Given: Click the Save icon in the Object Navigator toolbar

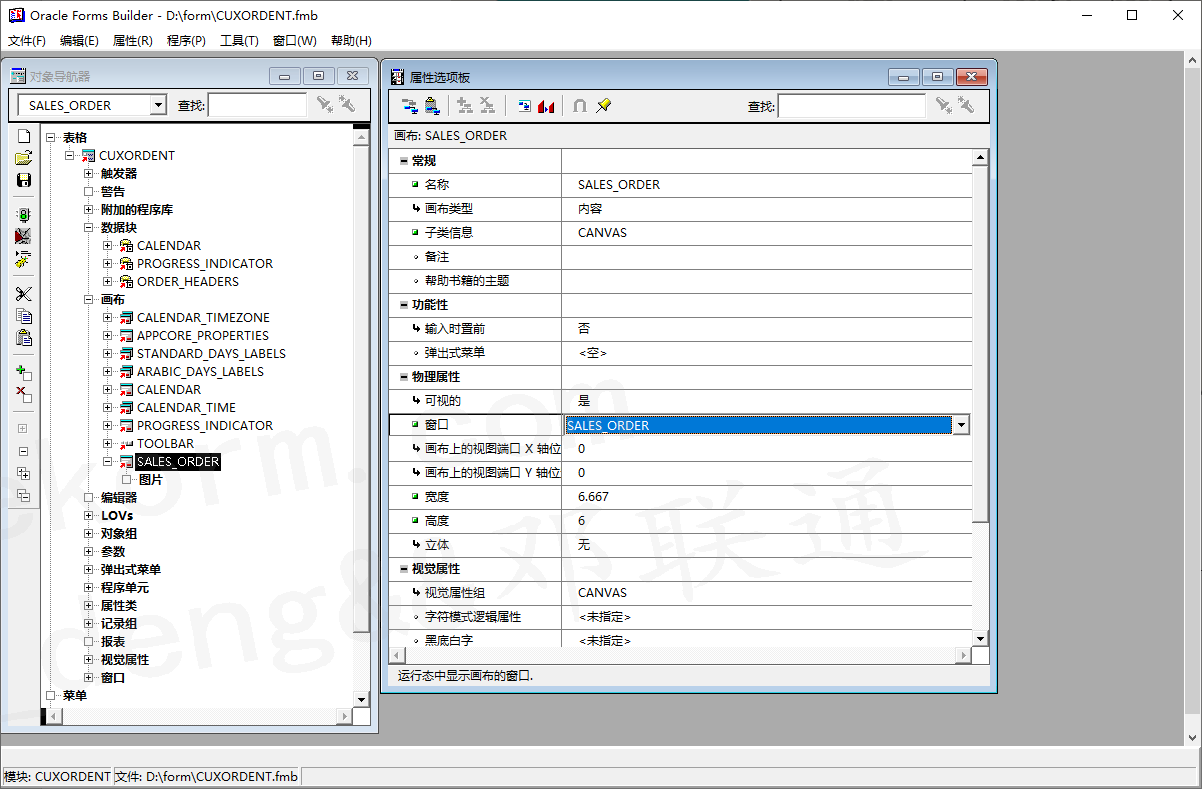Looking at the screenshot, I should 23,180.
